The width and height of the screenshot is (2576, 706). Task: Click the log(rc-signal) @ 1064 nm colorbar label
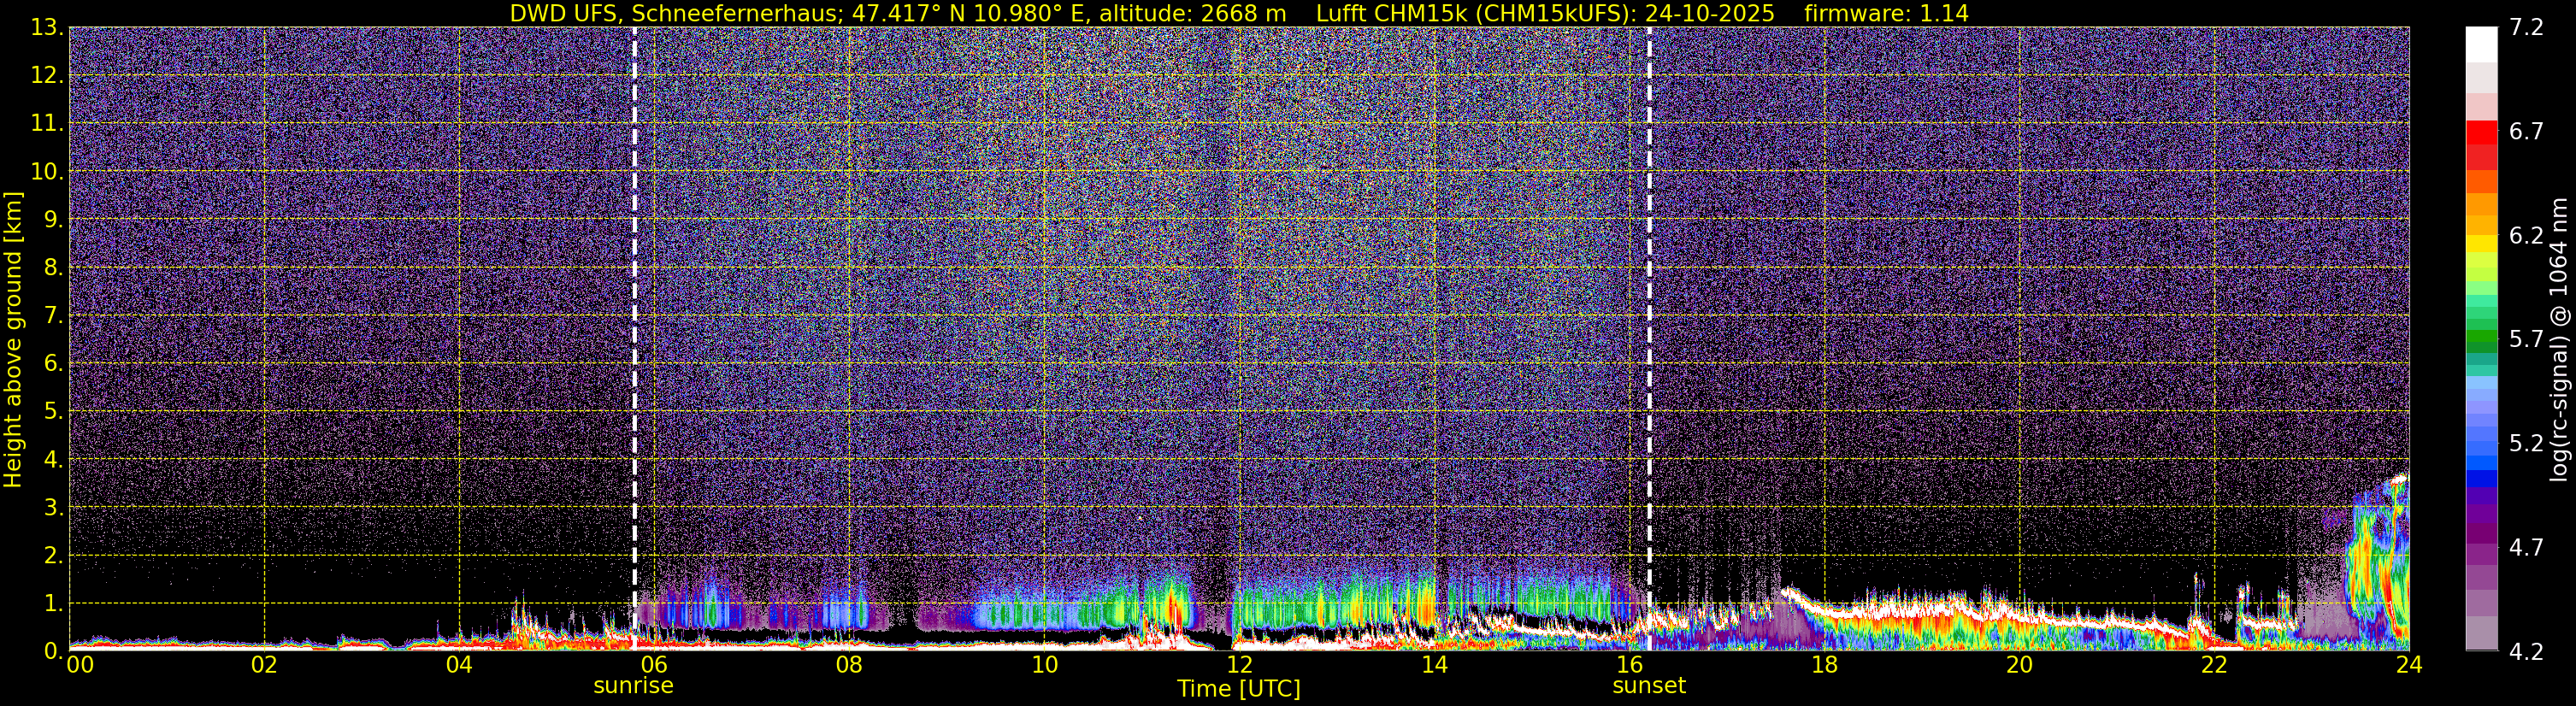coord(2558,339)
